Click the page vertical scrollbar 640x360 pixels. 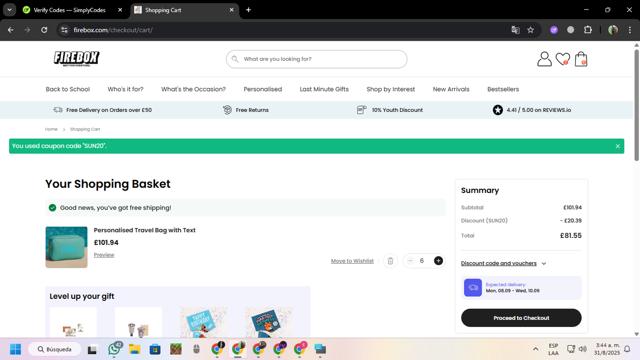(x=636, y=105)
